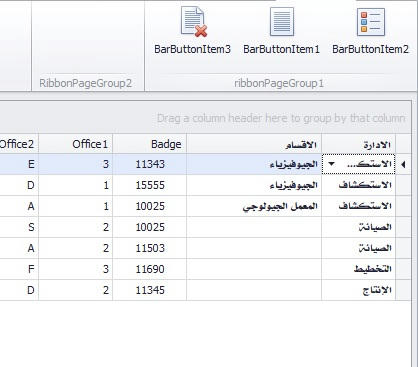The width and height of the screenshot is (418, 367).
Task: Click الاستكشاف in the المعمل الجيولوجي row
Action: pyautogui.click(x=359, y=206)
